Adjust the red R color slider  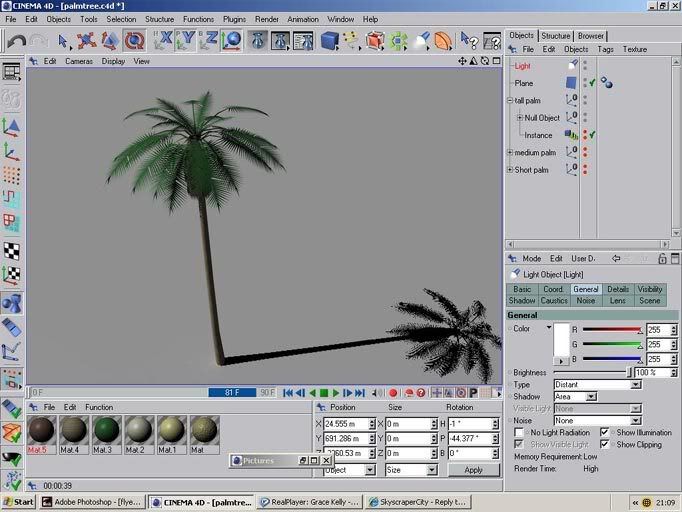pyautogui.click(x=612, y=328)
